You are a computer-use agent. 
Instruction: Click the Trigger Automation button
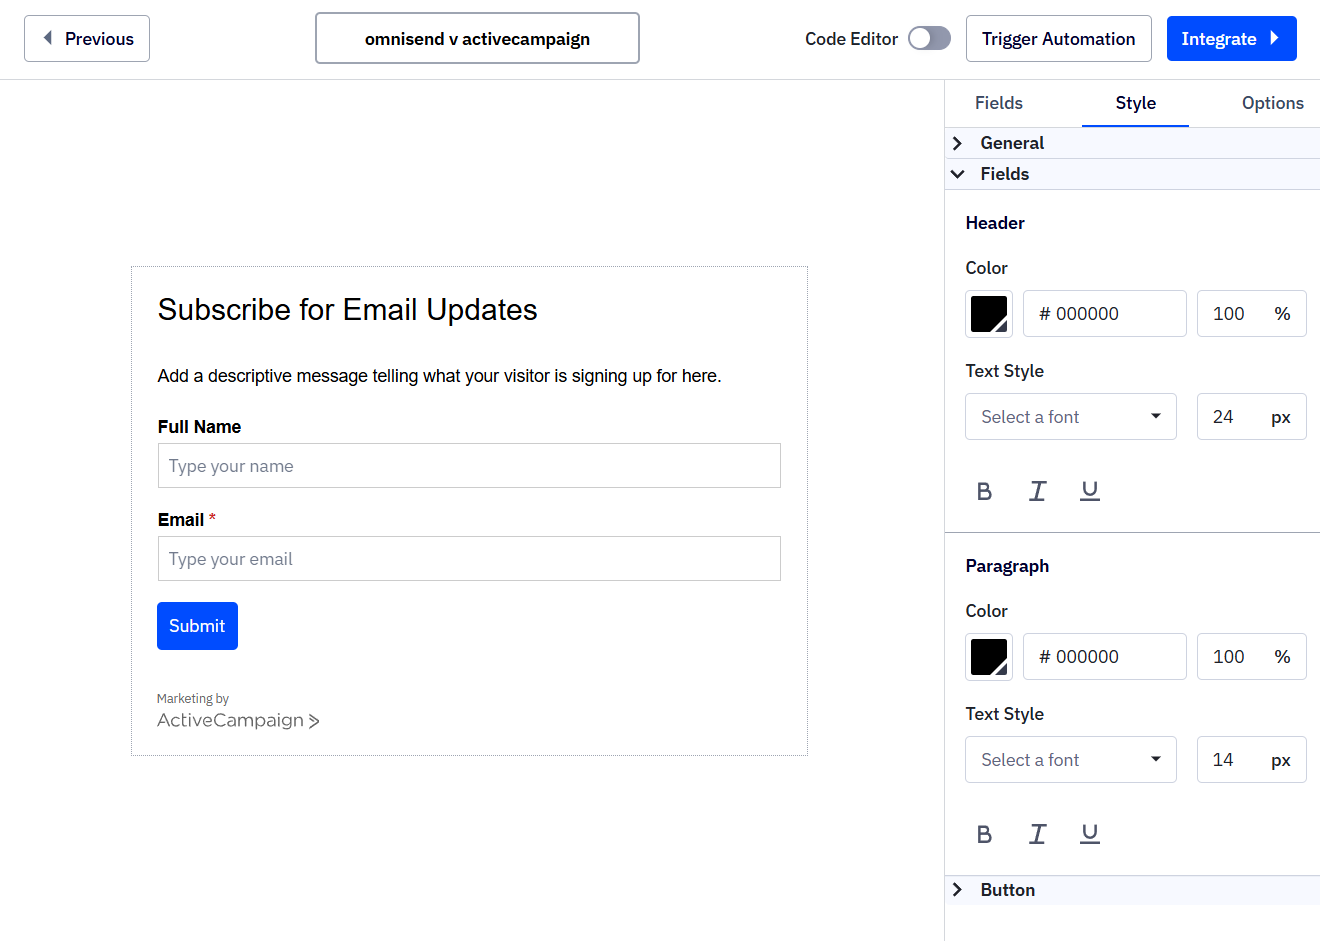1058,39
